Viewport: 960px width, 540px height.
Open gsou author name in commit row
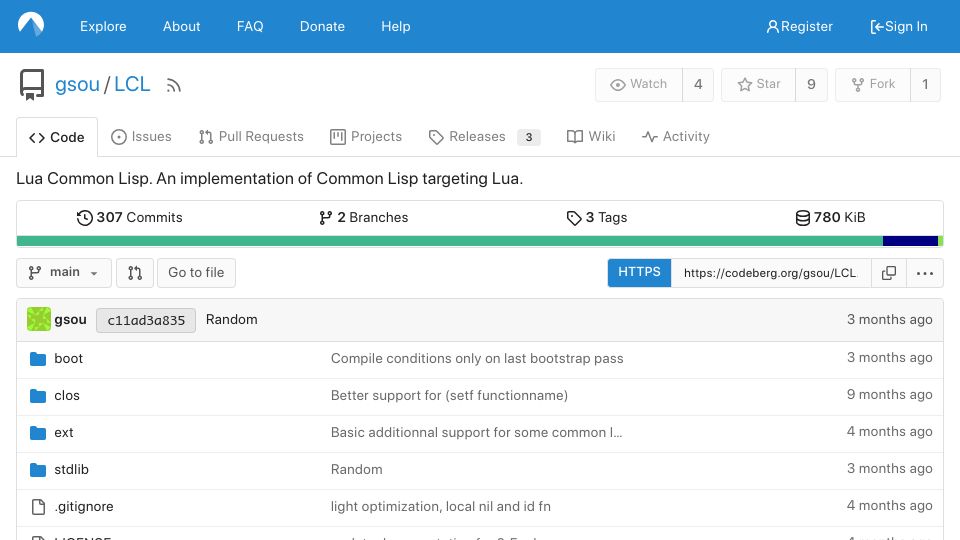tap(70, 320)
